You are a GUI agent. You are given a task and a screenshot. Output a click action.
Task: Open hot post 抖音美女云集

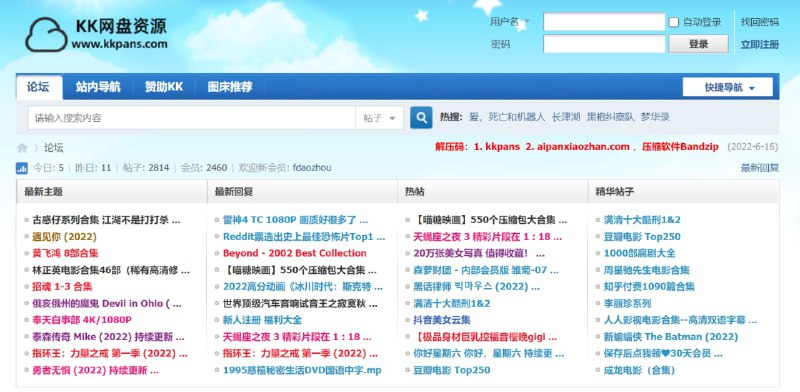coord(442,320)
